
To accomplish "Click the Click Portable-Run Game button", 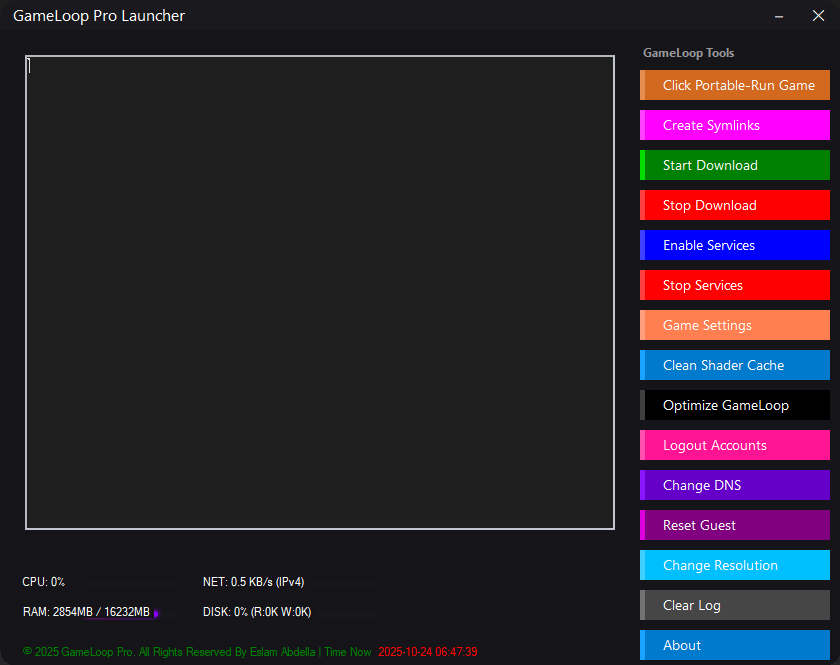I will tap(734, 85).
